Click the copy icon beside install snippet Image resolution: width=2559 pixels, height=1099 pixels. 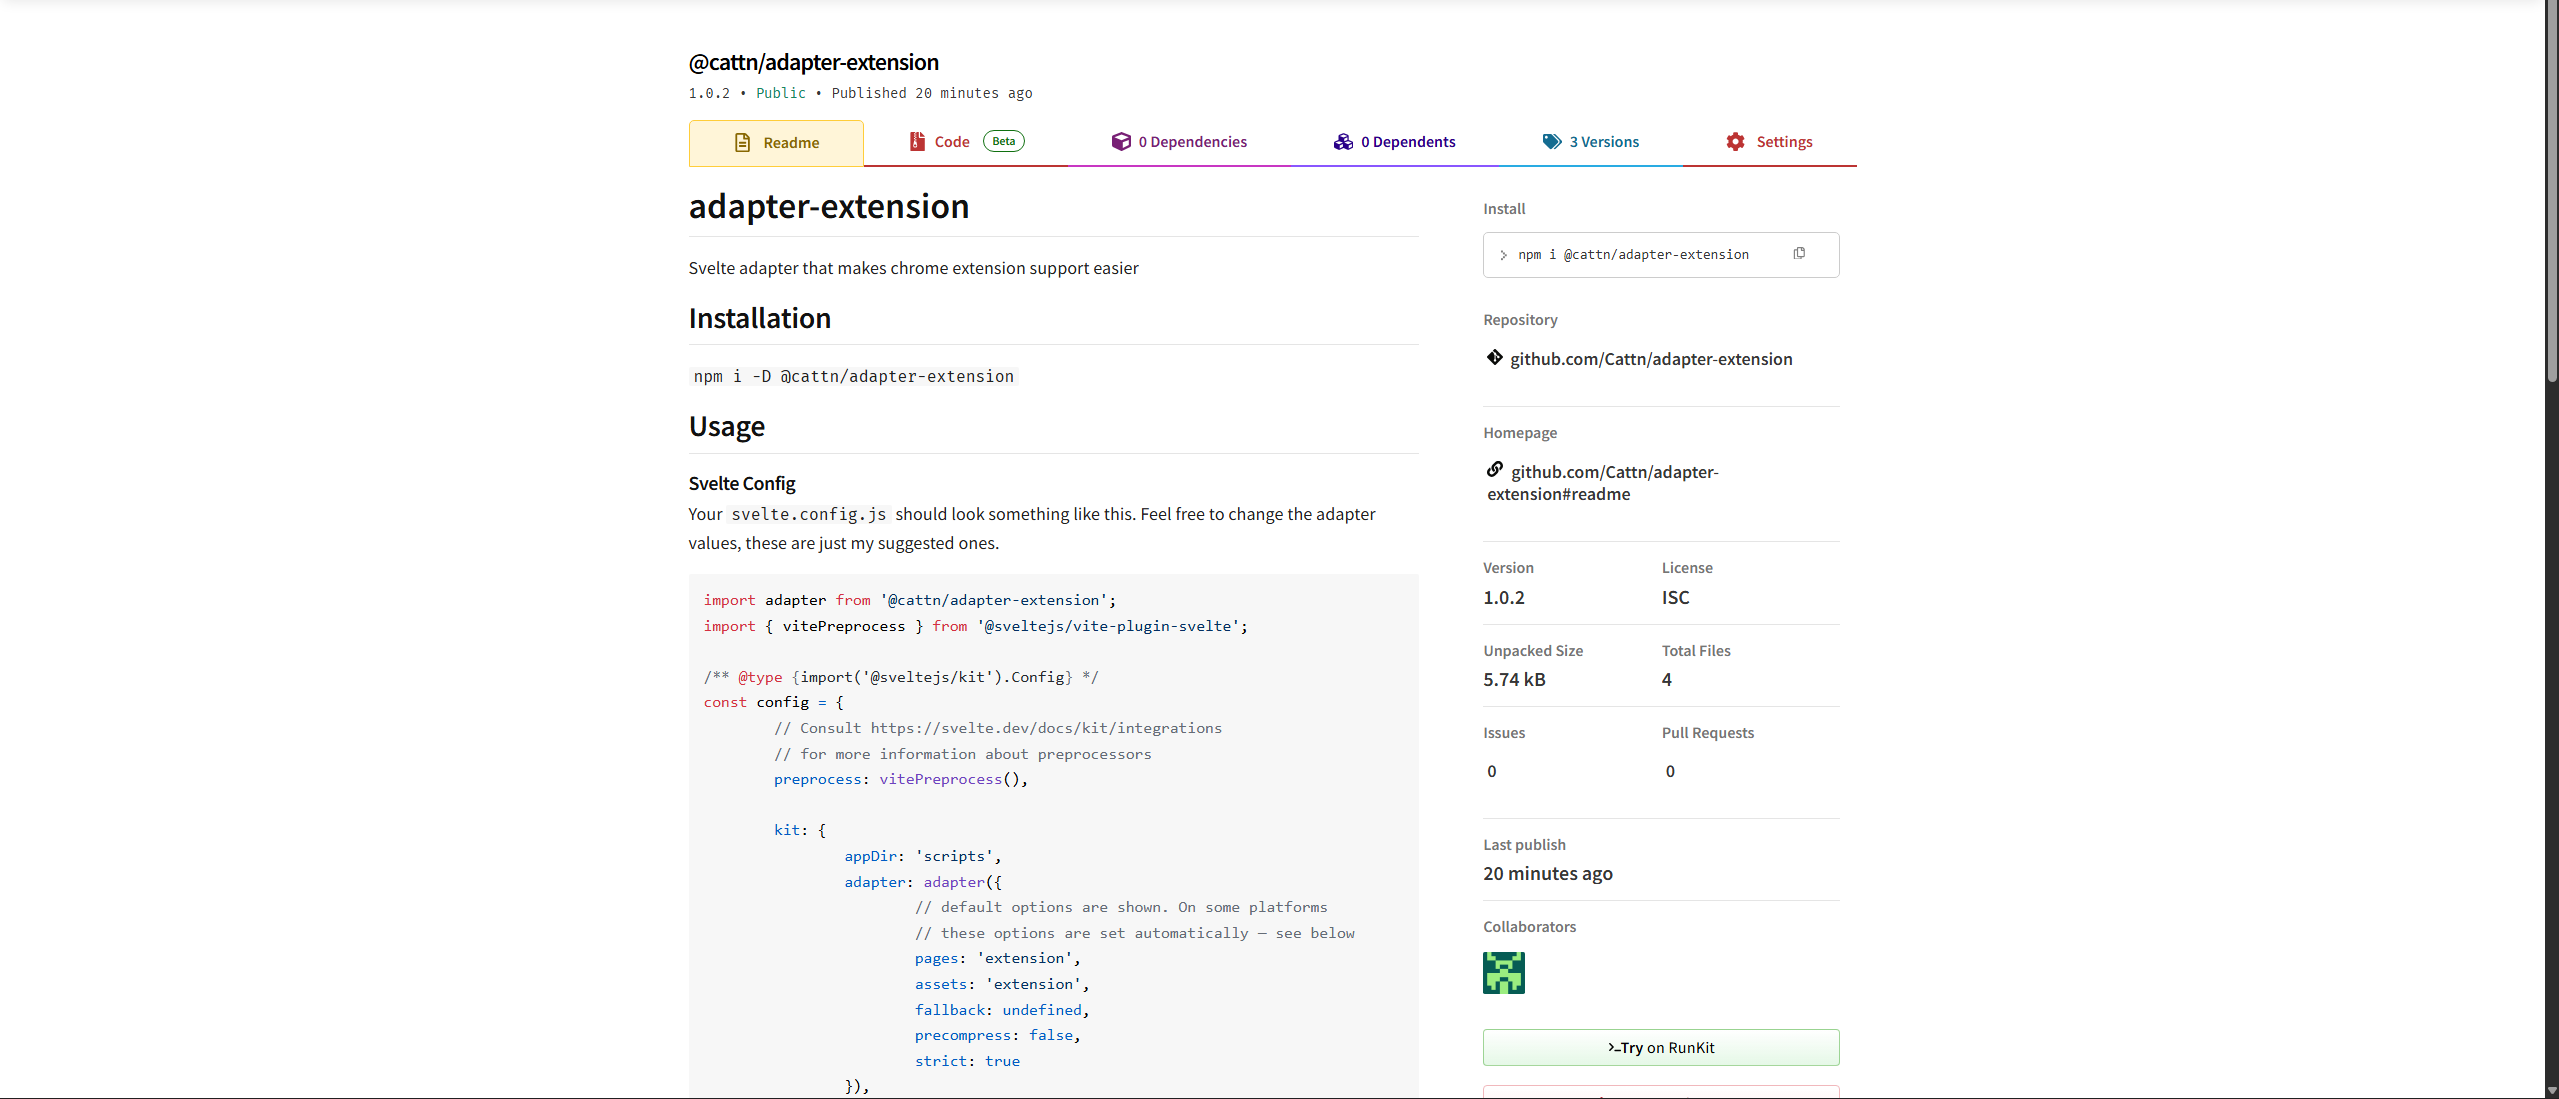coord(1799,254)
